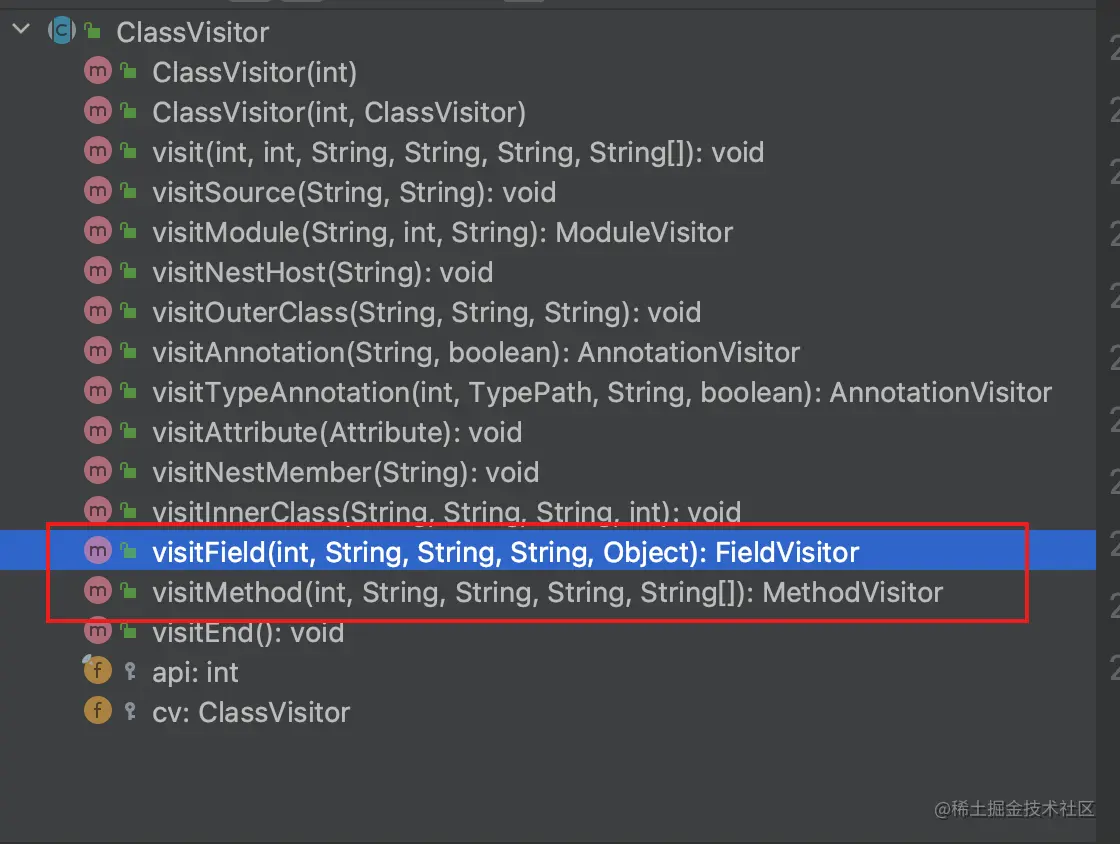Click public access icon beside visitAttribute
The image size is (1120, 844).
pos(129,431)
